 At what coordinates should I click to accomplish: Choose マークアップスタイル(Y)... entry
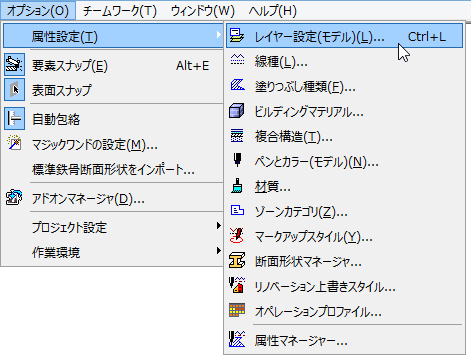pos(345,236)
